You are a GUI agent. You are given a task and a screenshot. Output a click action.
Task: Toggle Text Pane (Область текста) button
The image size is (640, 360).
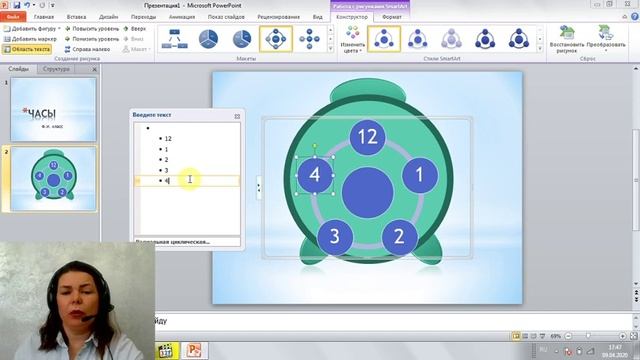click(27, 49)
